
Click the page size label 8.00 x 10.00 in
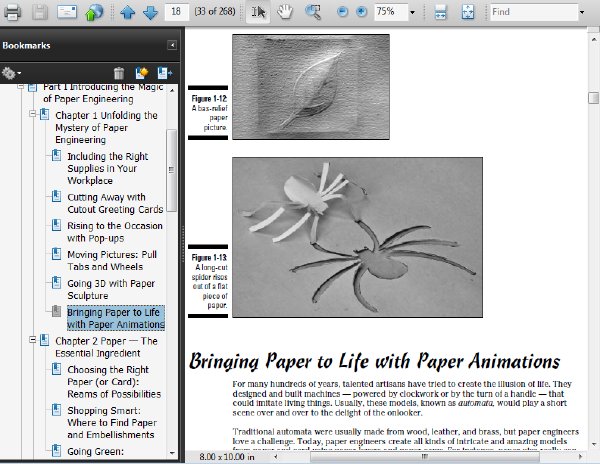click(227, 457)
